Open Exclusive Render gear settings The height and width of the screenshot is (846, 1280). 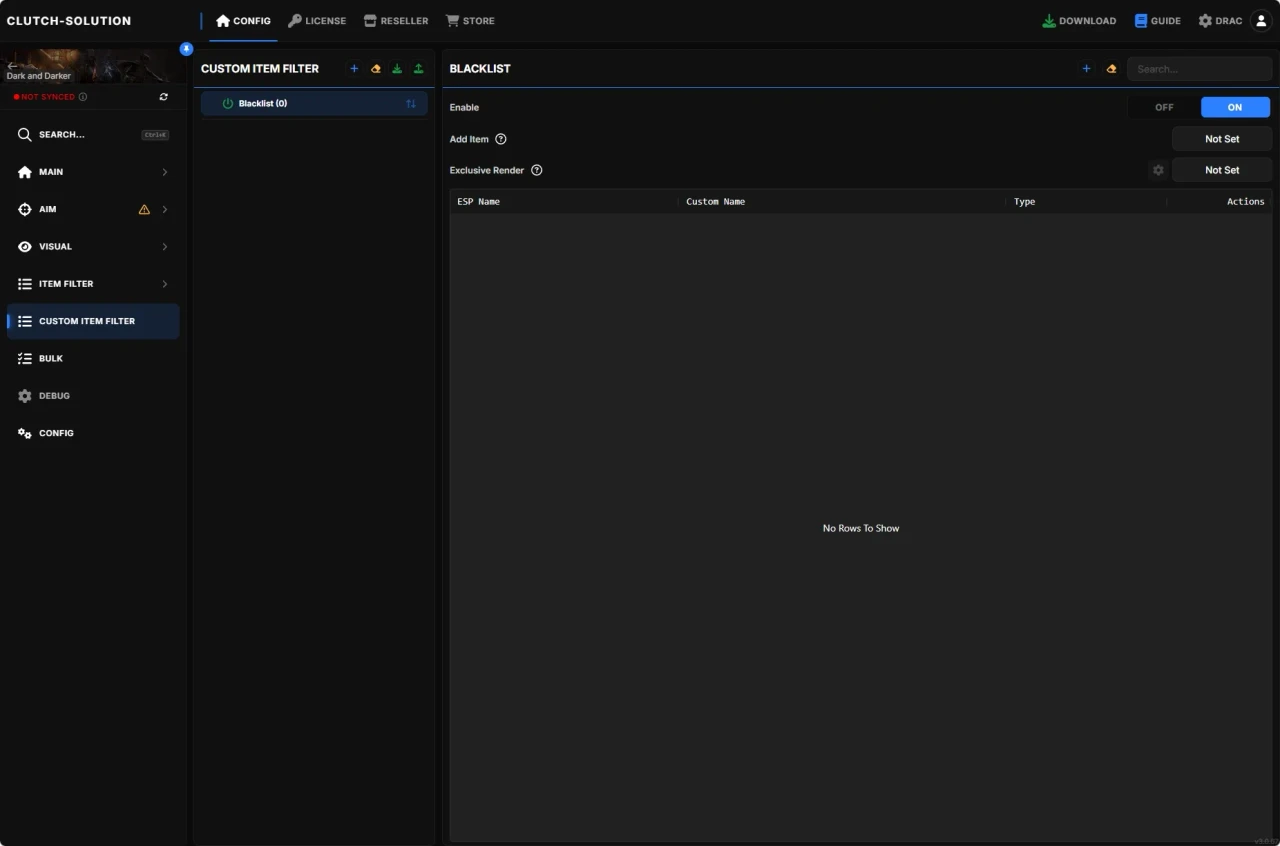coord(1158,170)
